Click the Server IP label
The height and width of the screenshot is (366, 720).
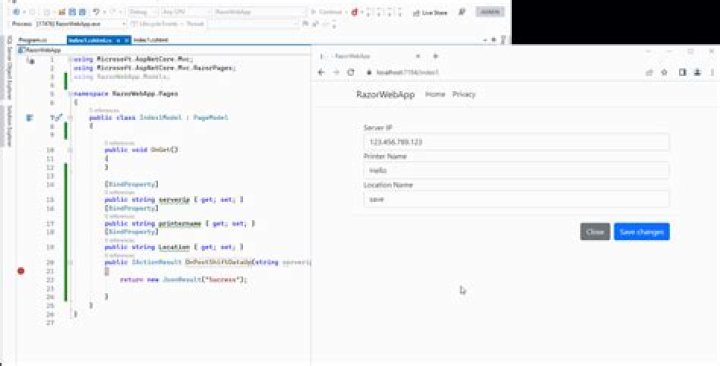point(378,128)
